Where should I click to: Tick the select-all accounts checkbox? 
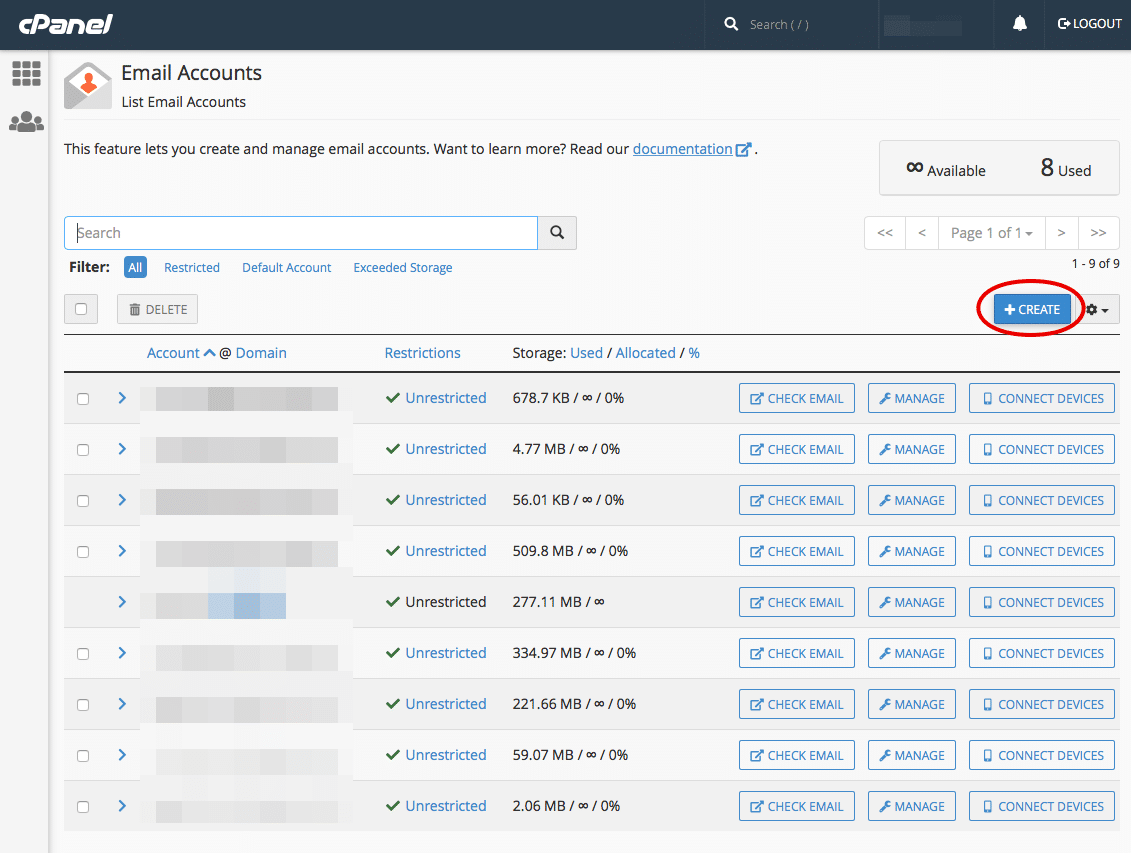(81, 309)
